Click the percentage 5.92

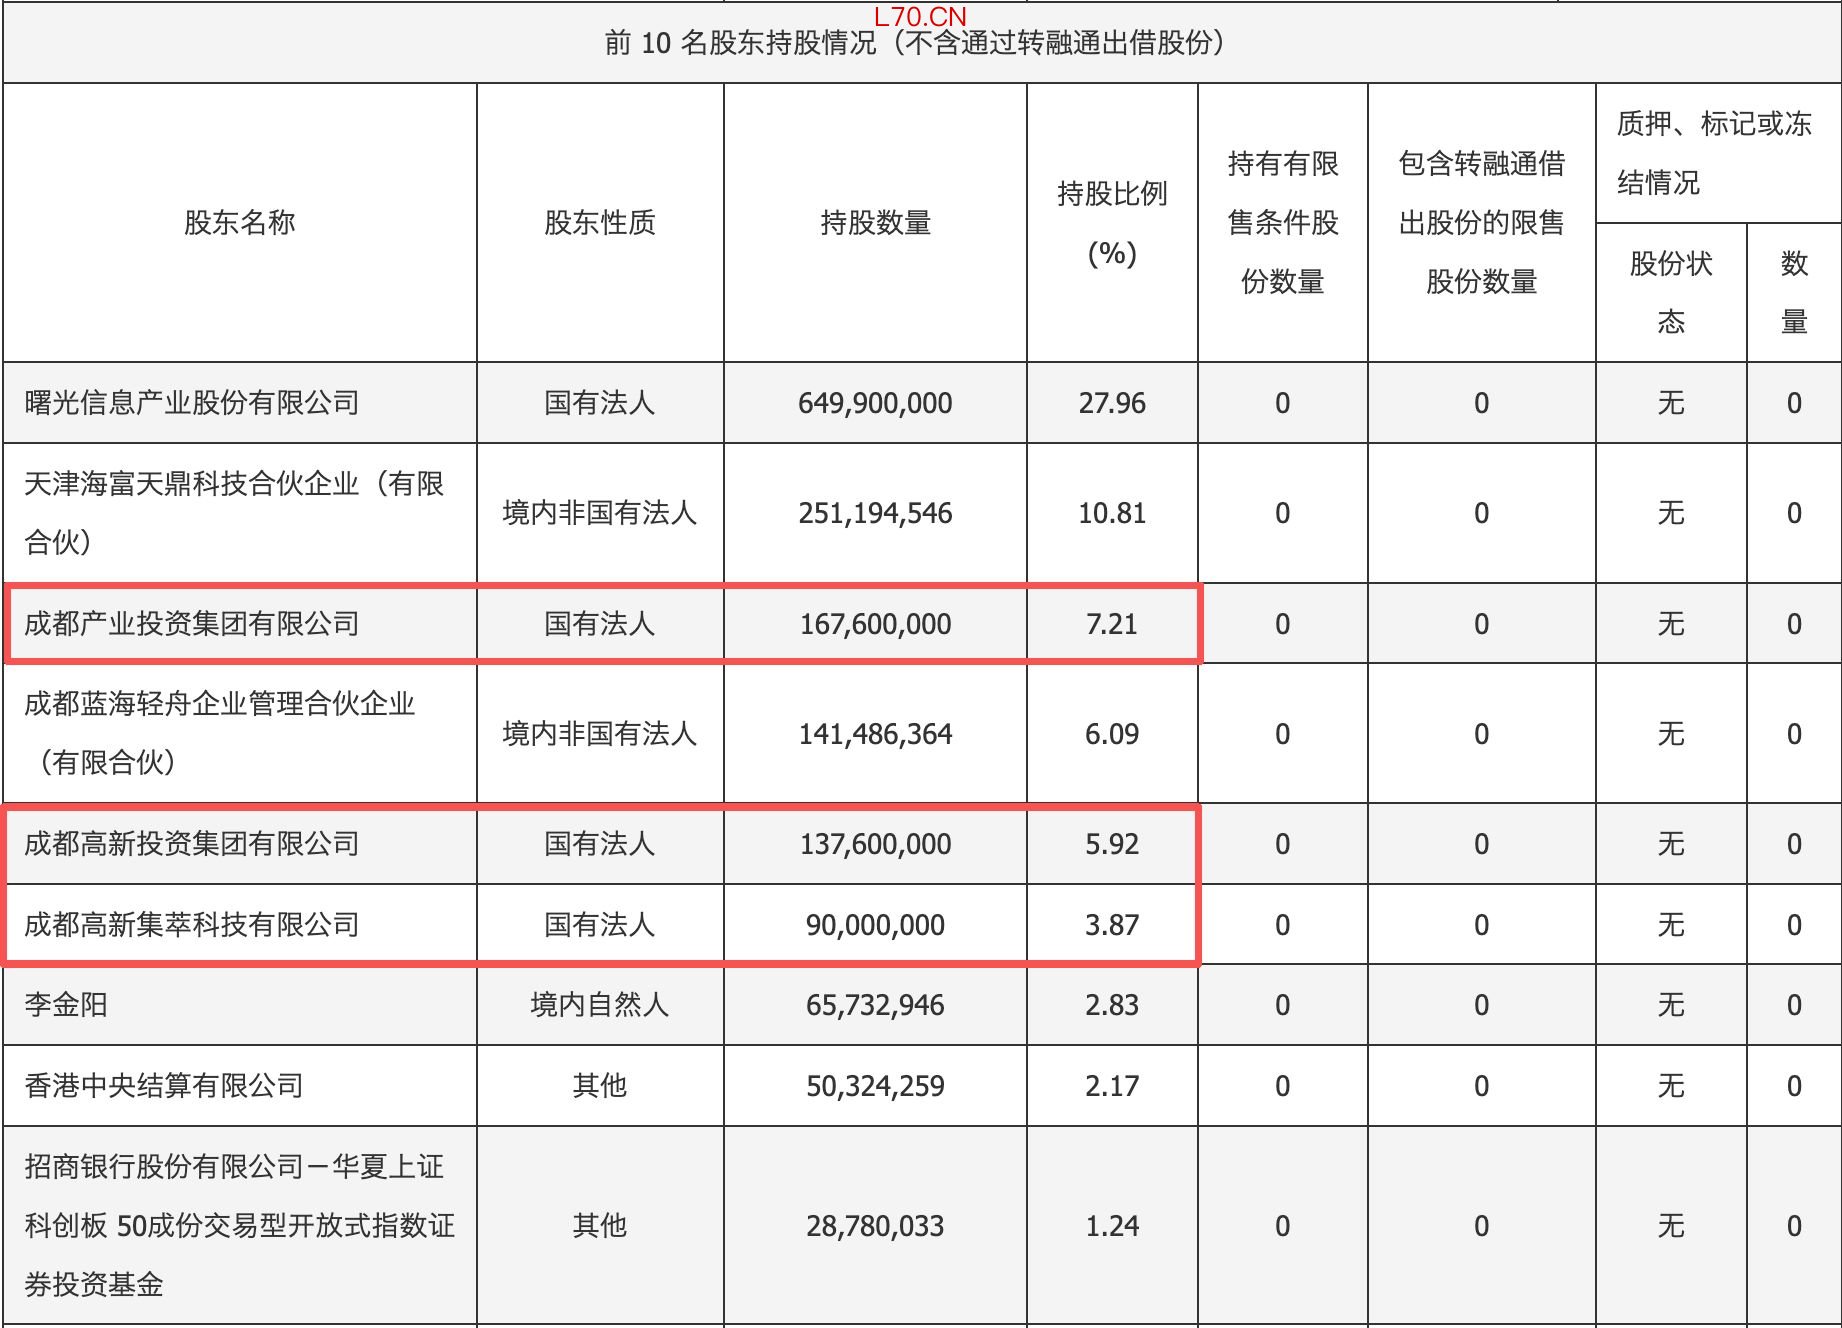(1112, 844)
